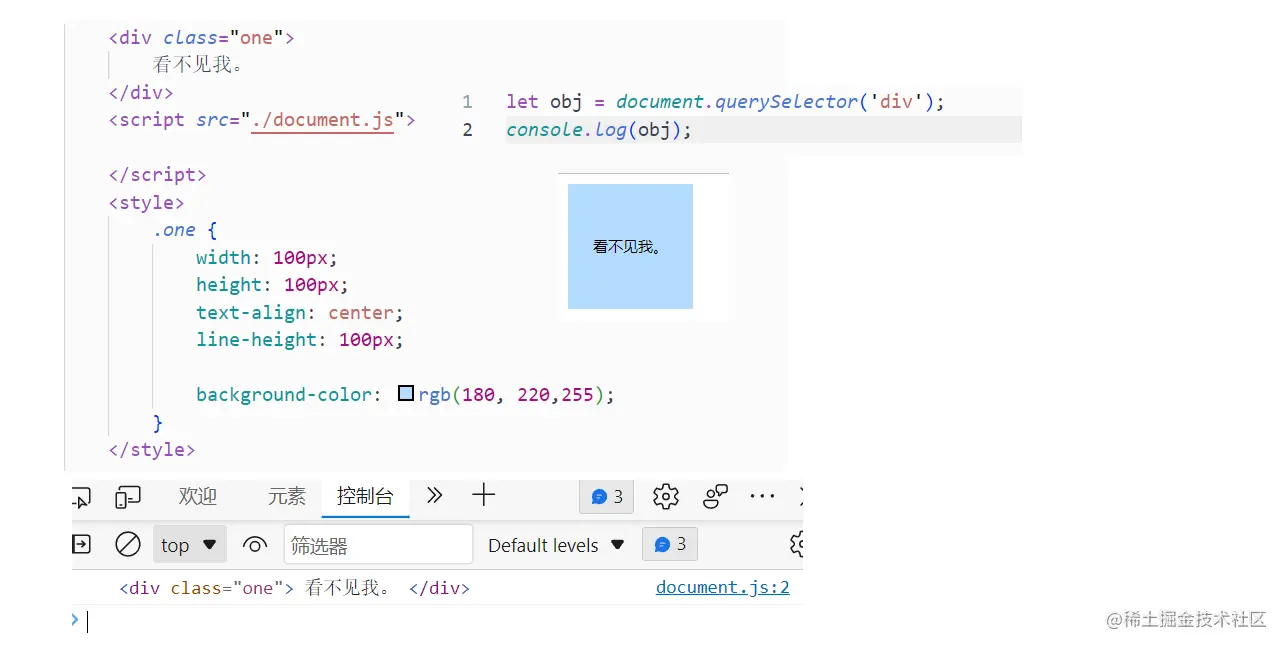Open the ./document.js link in script tag

pos(323,120)
